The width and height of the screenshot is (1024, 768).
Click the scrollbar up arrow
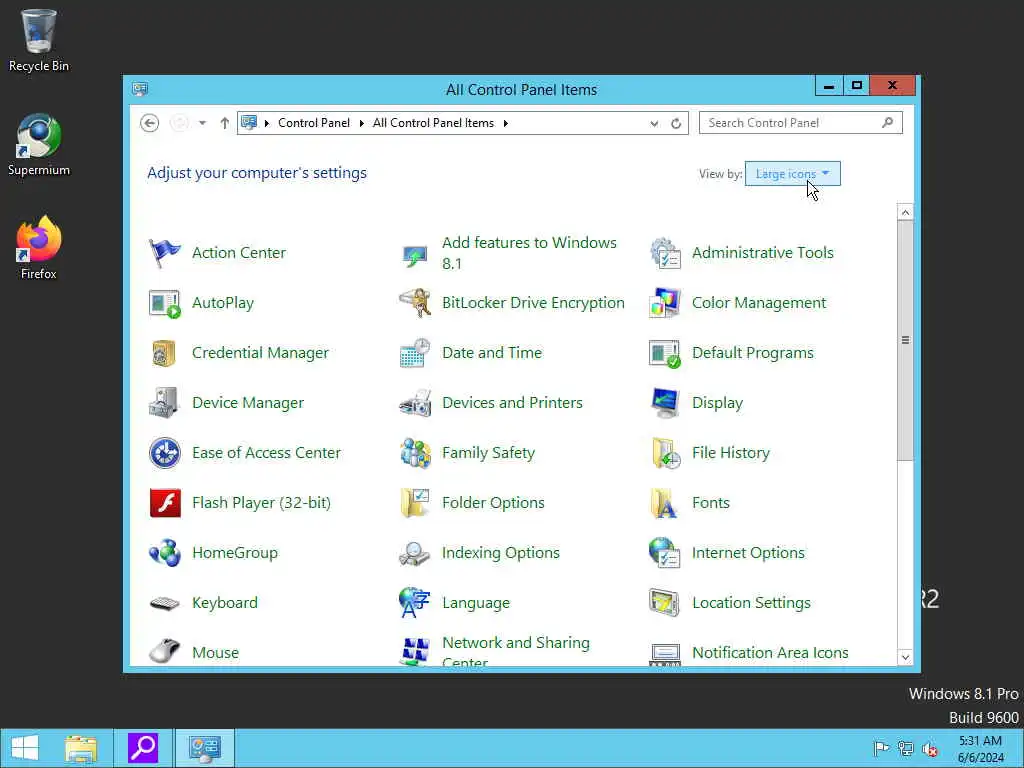point(905,212)
